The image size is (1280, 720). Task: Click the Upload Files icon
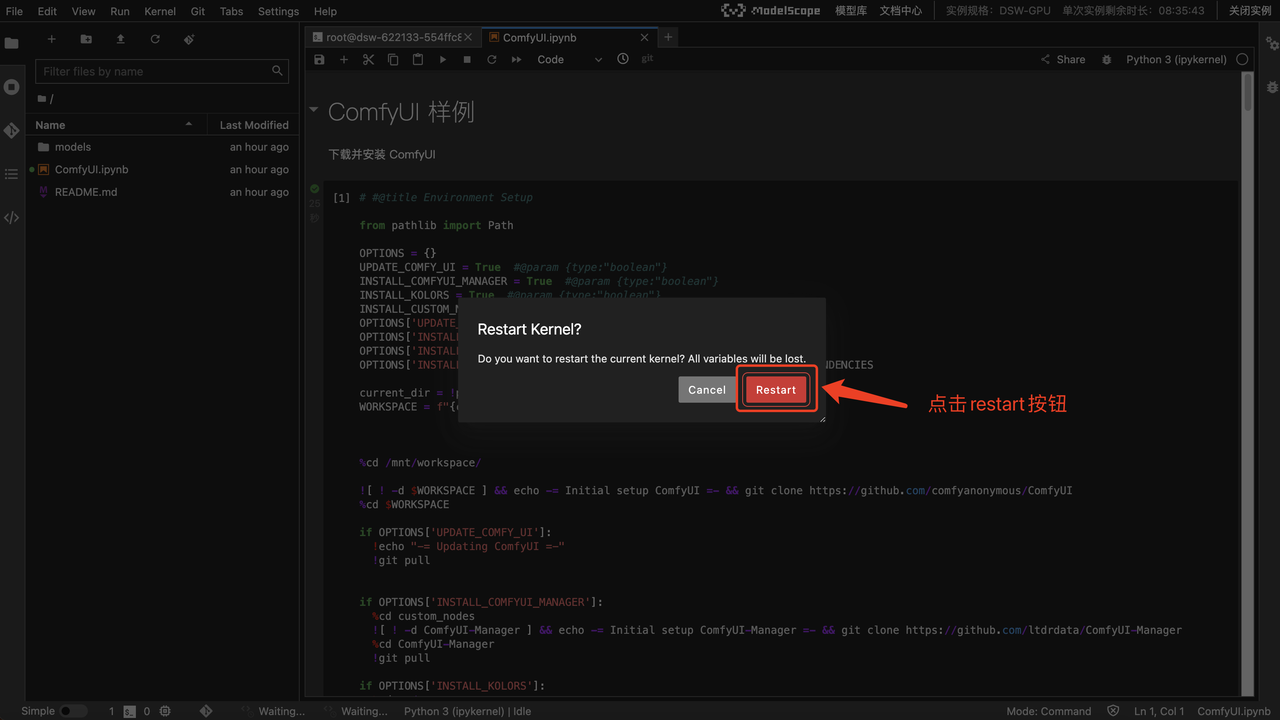click(x=120, y=39)
